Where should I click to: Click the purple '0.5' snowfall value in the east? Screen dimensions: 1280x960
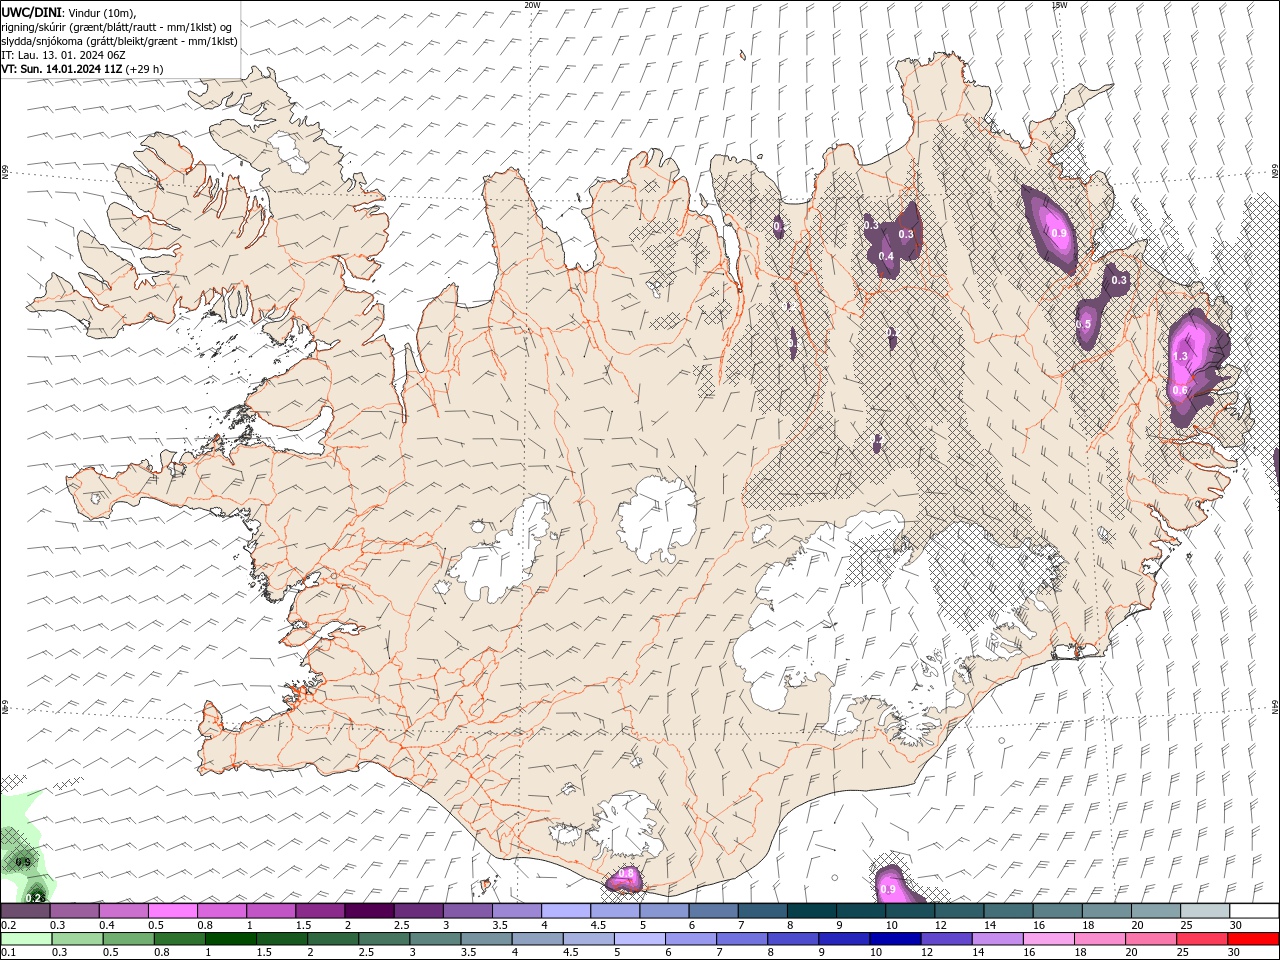pyautogui.click(x=1083, y=324)
